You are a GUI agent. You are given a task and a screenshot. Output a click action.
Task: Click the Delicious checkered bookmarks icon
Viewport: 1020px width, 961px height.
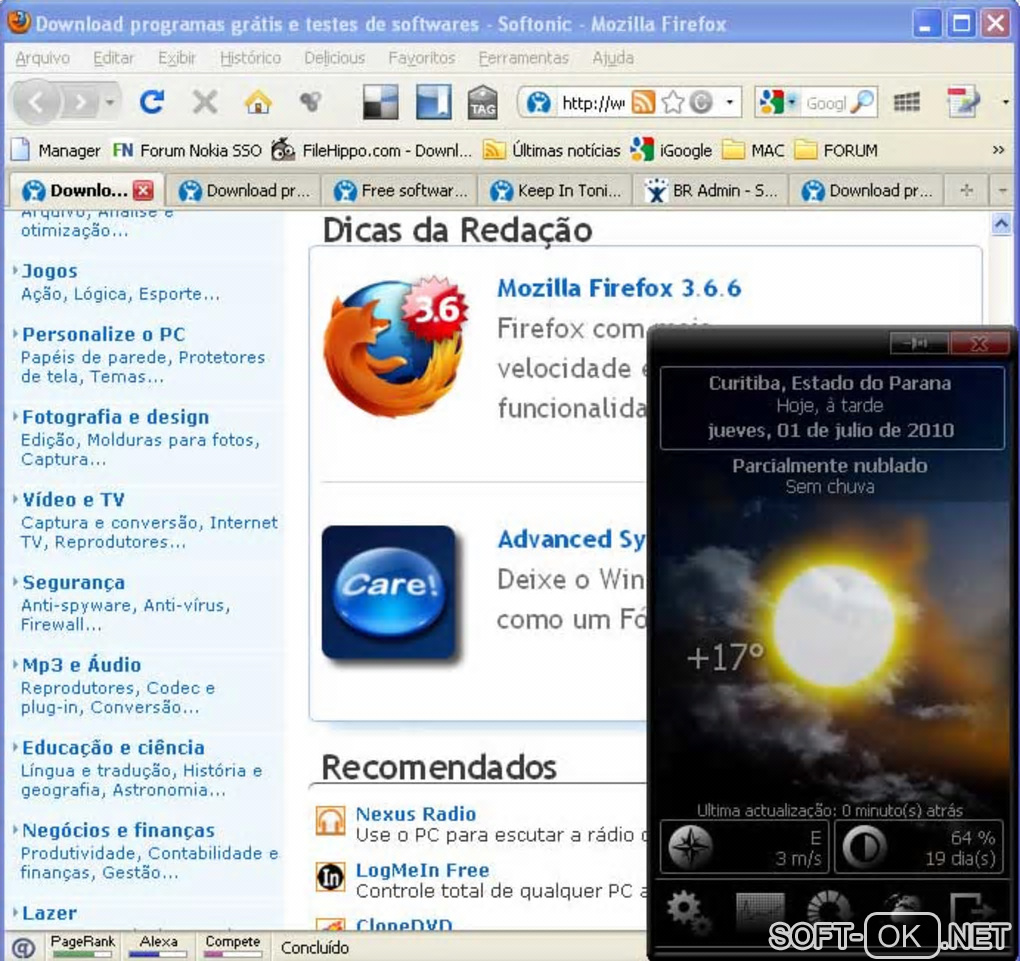point(380,102)
